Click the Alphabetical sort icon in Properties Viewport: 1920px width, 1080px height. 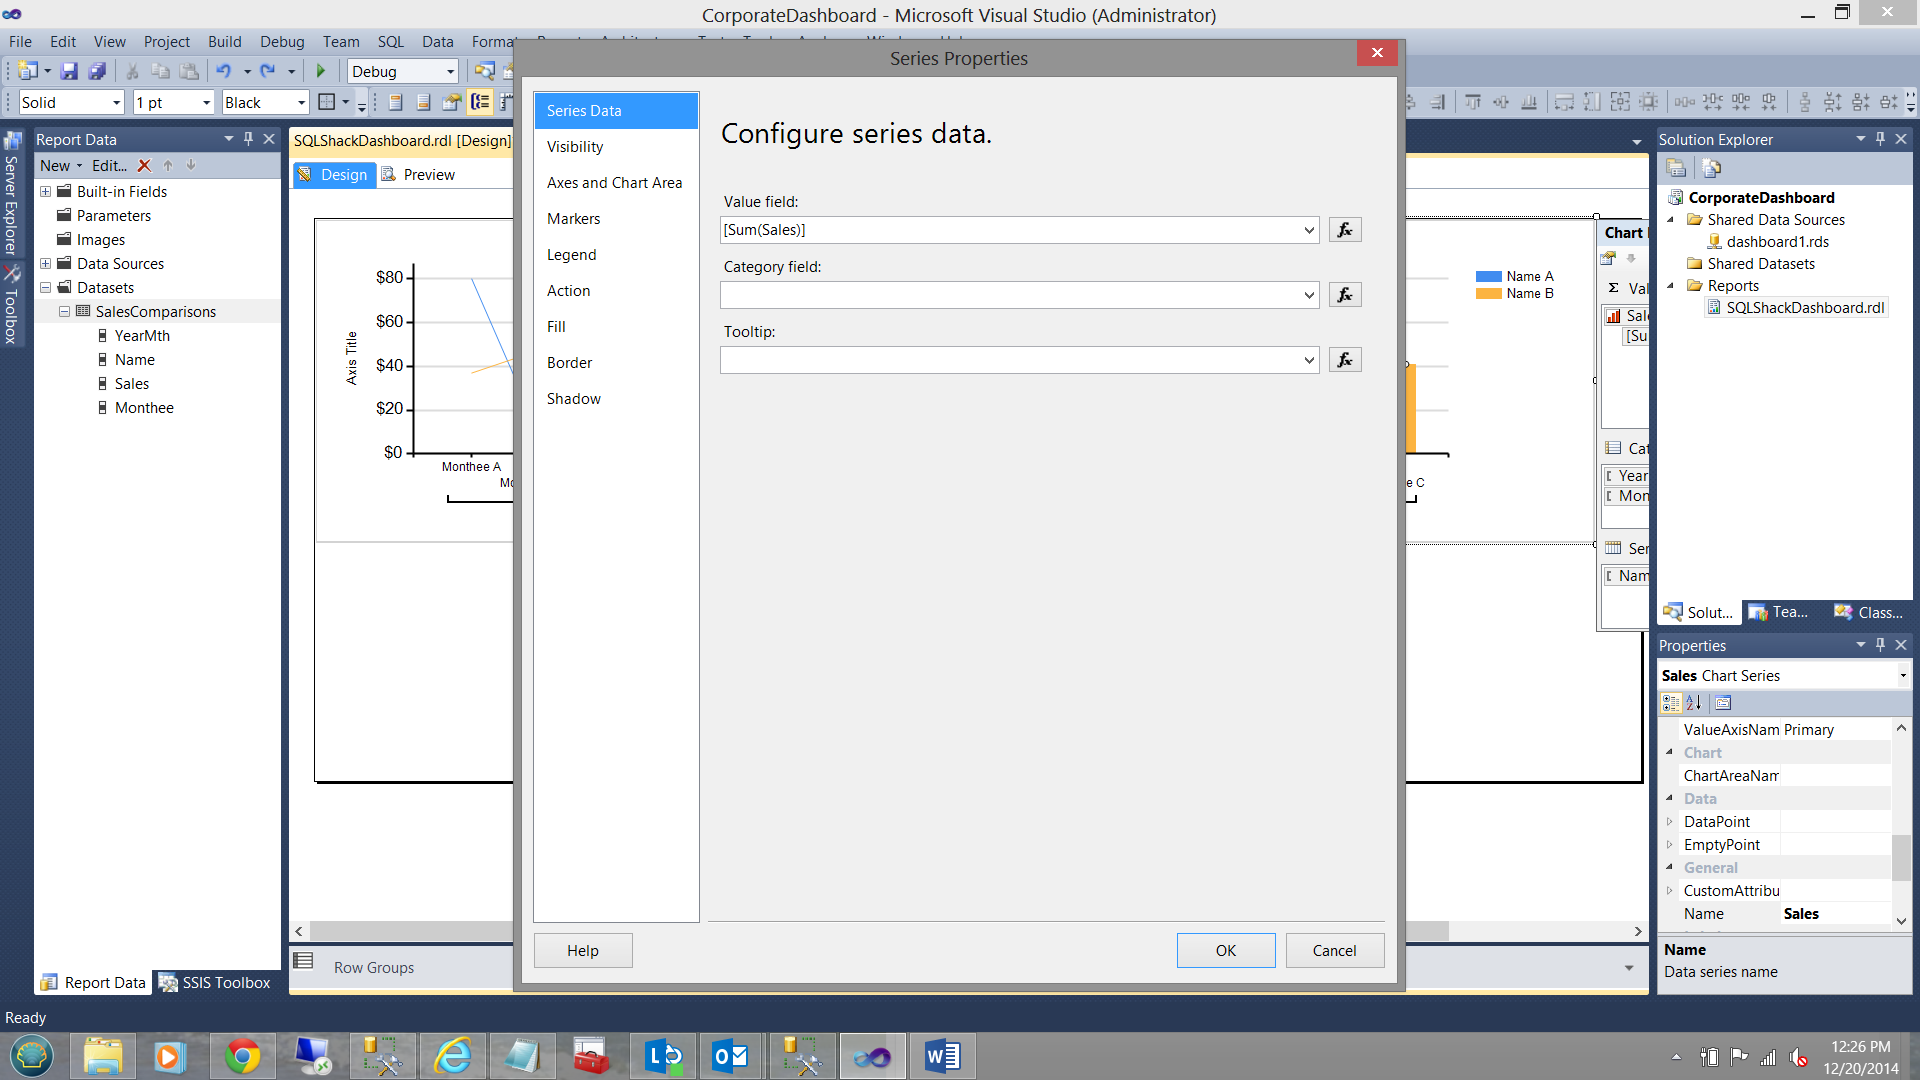coord(1693,703)
